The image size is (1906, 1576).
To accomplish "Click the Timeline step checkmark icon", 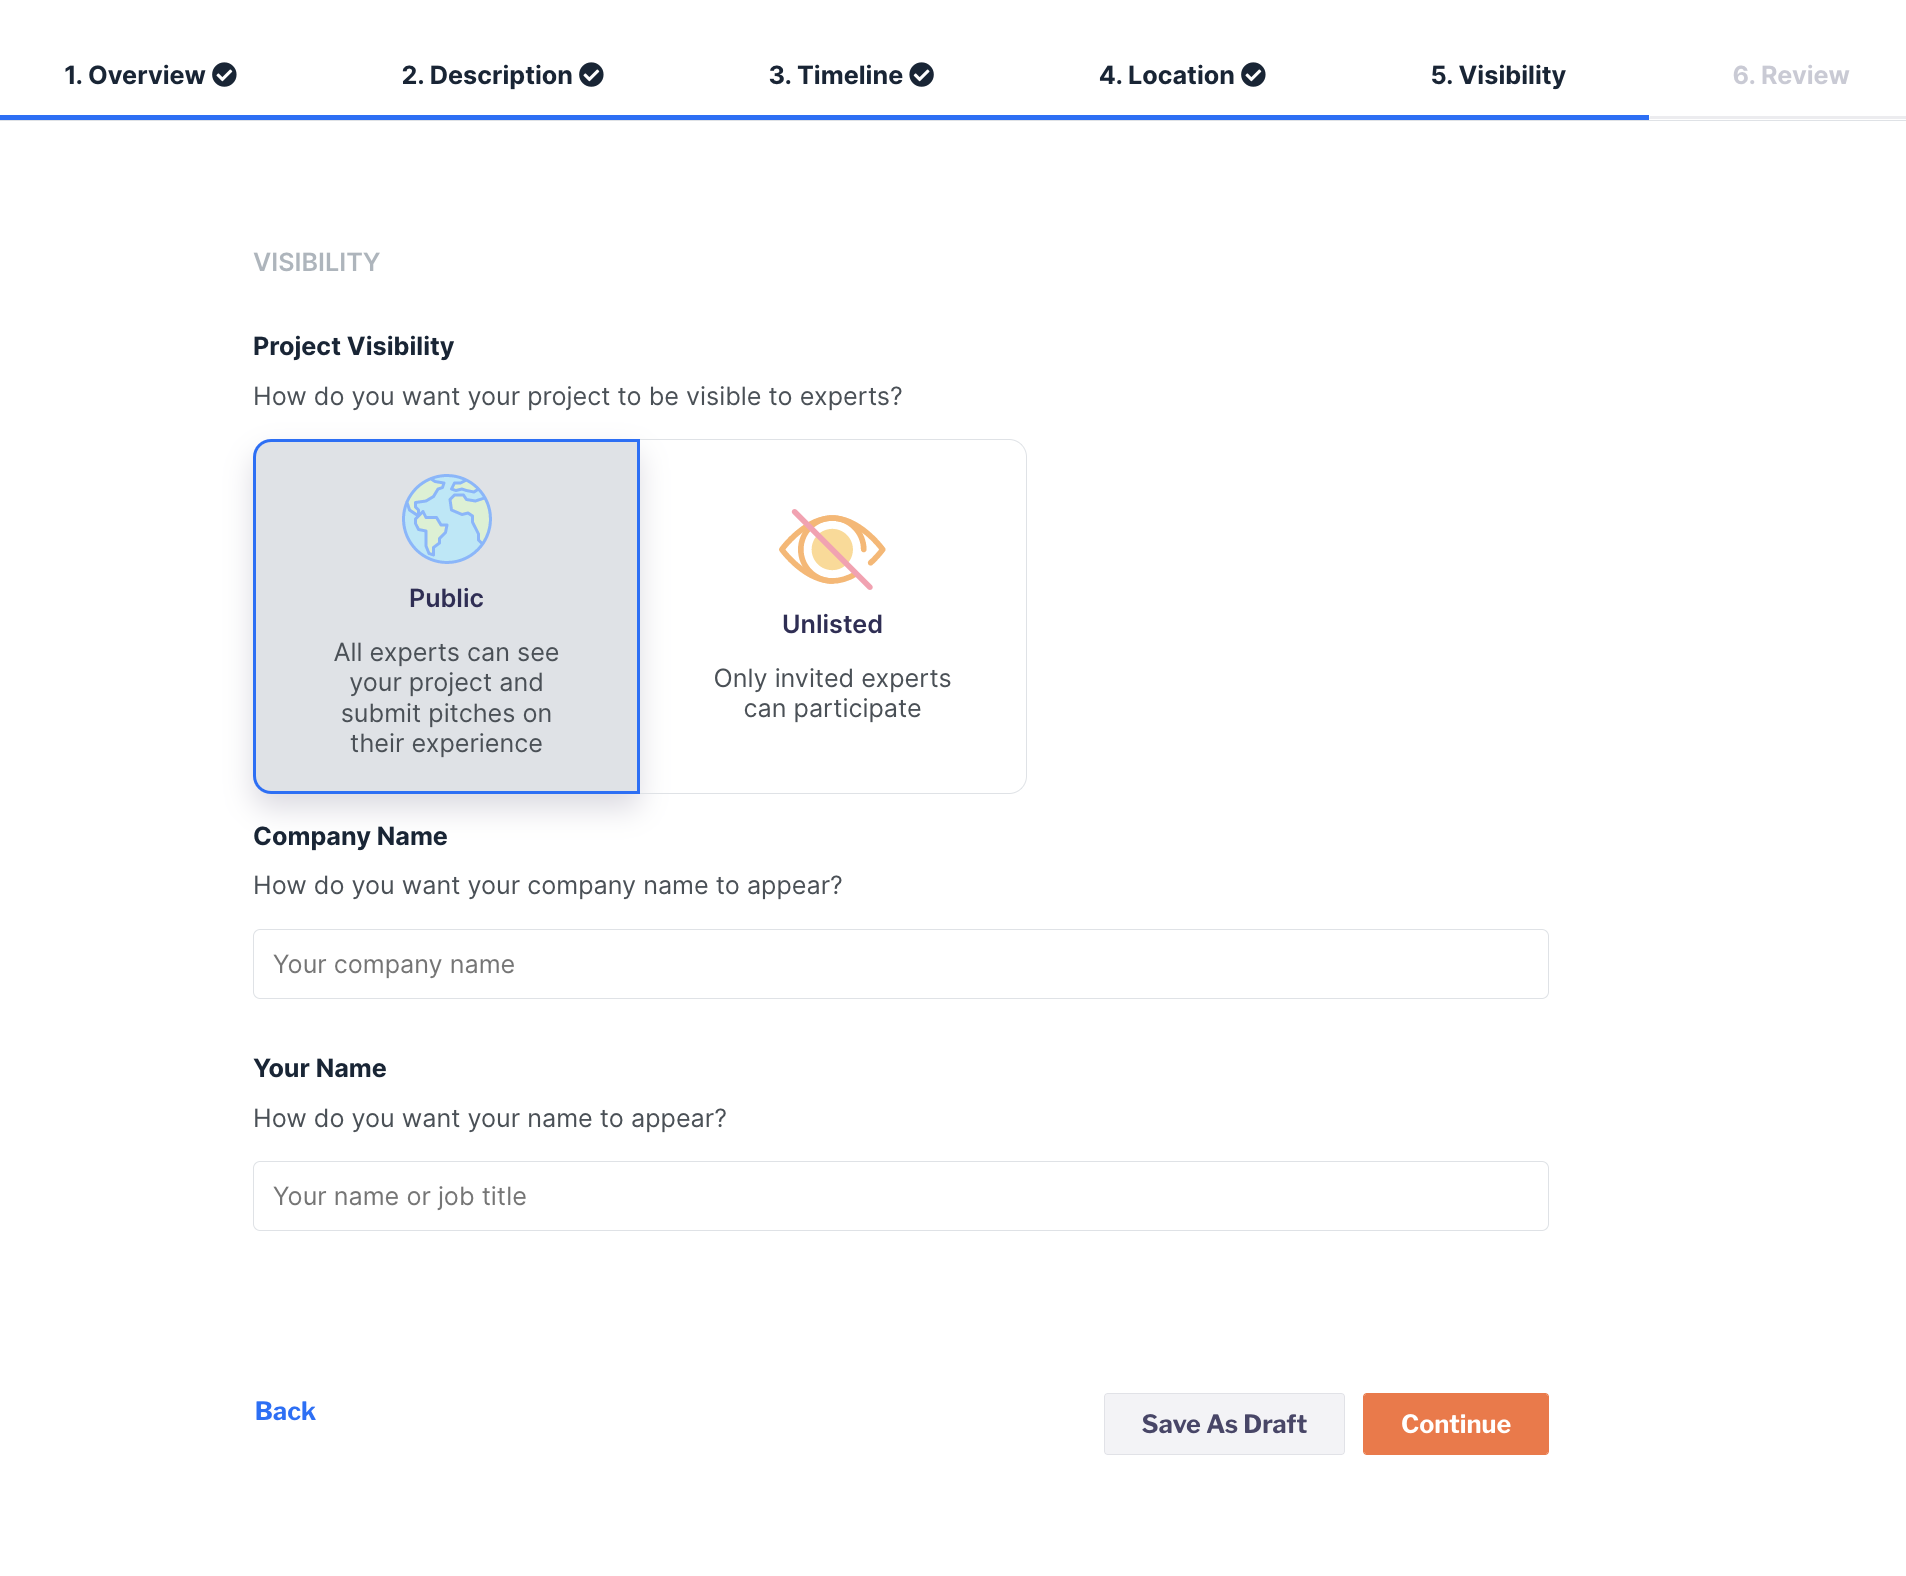I will coord(922,75).
